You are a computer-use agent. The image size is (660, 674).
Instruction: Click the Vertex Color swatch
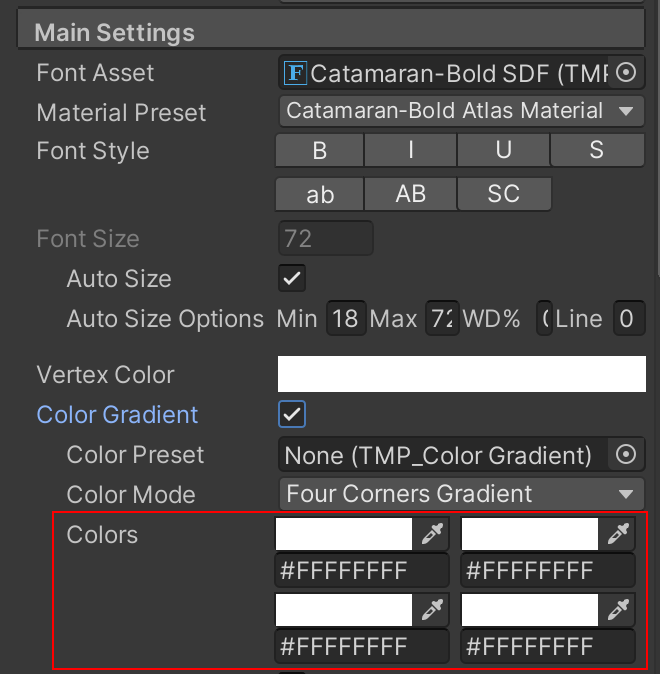coord(461,374)
